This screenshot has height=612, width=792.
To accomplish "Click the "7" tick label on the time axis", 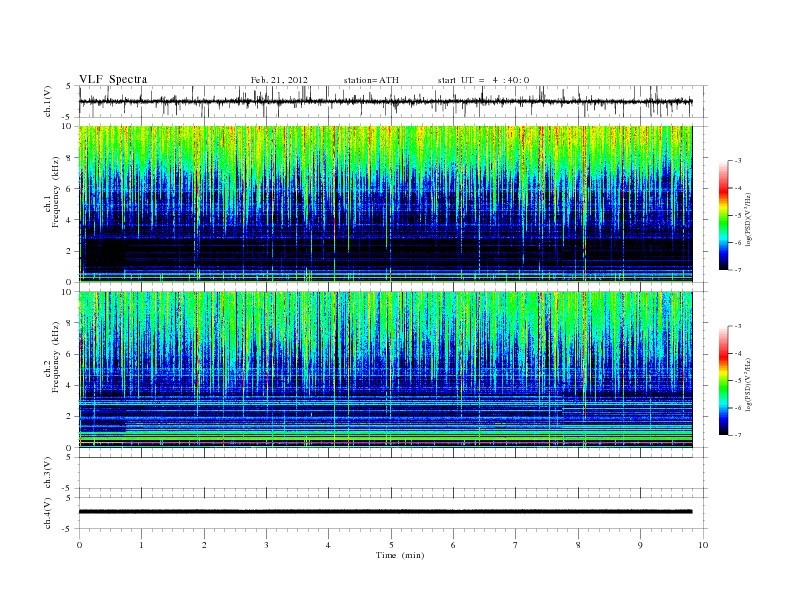I will point(516,545).
